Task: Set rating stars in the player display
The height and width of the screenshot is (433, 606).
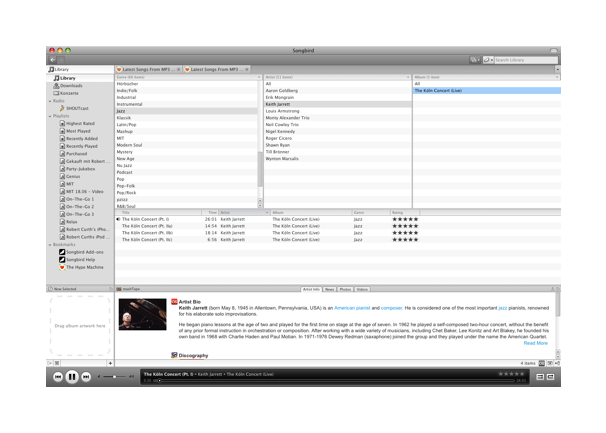Action: pos(511,374)
